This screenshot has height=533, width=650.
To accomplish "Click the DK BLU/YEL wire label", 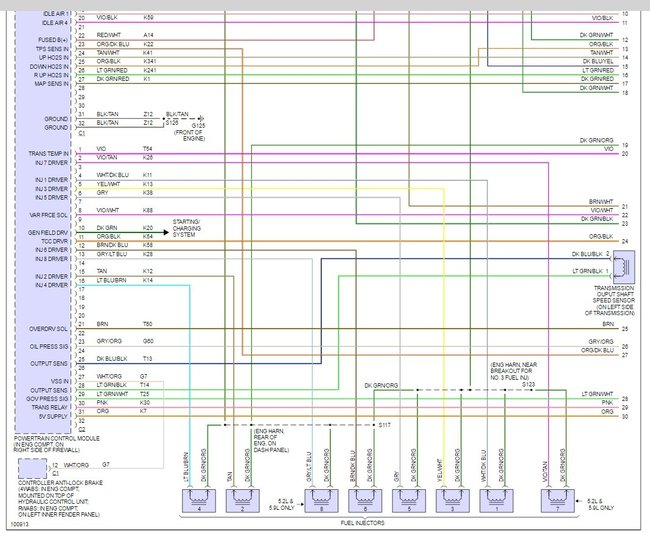I will click(x=598, y=61).
